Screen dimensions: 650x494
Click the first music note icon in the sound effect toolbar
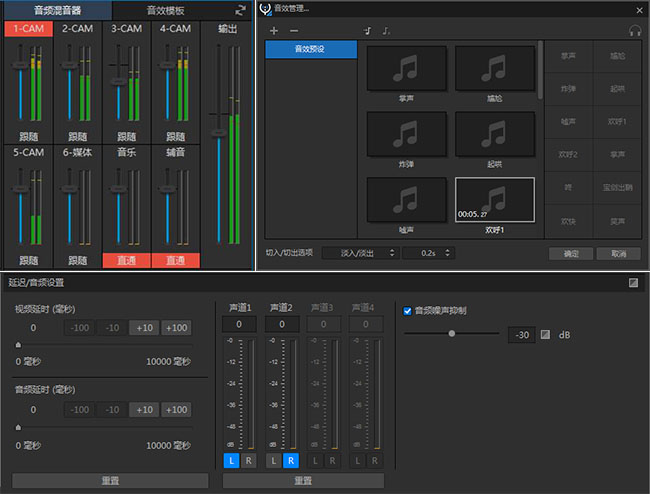click(x=367, y=31)
